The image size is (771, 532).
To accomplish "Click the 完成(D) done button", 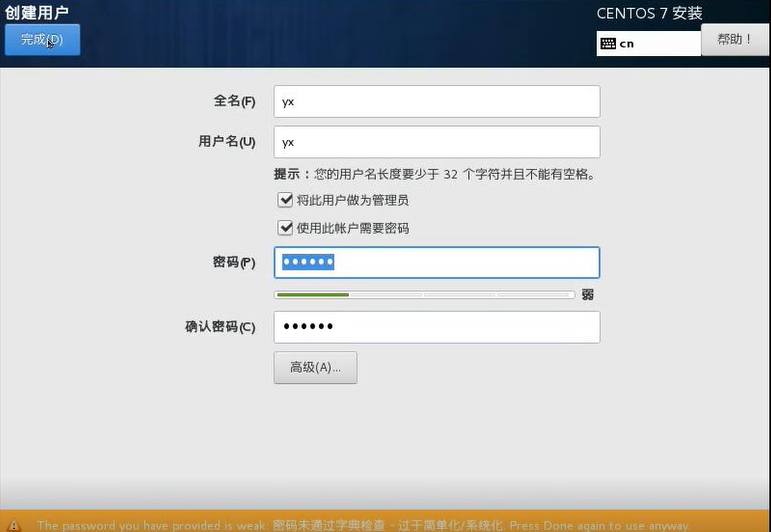I will (42, 40).
